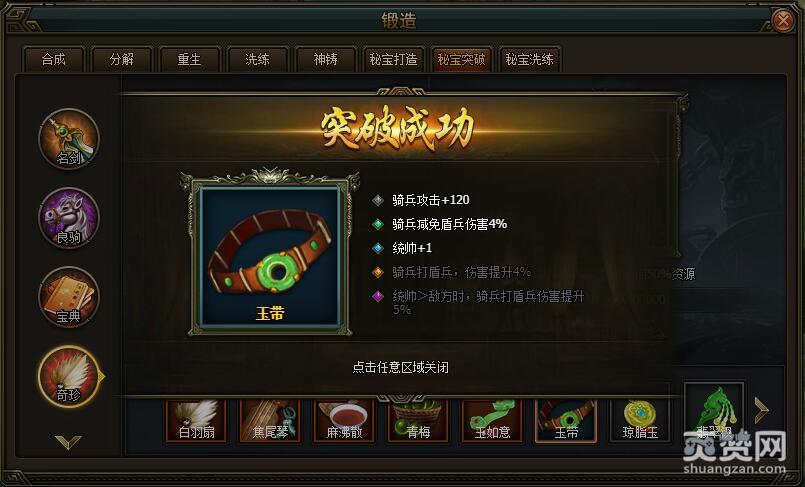Select the 青梅 basket item
805x487 pixels.
pos(418,421)
